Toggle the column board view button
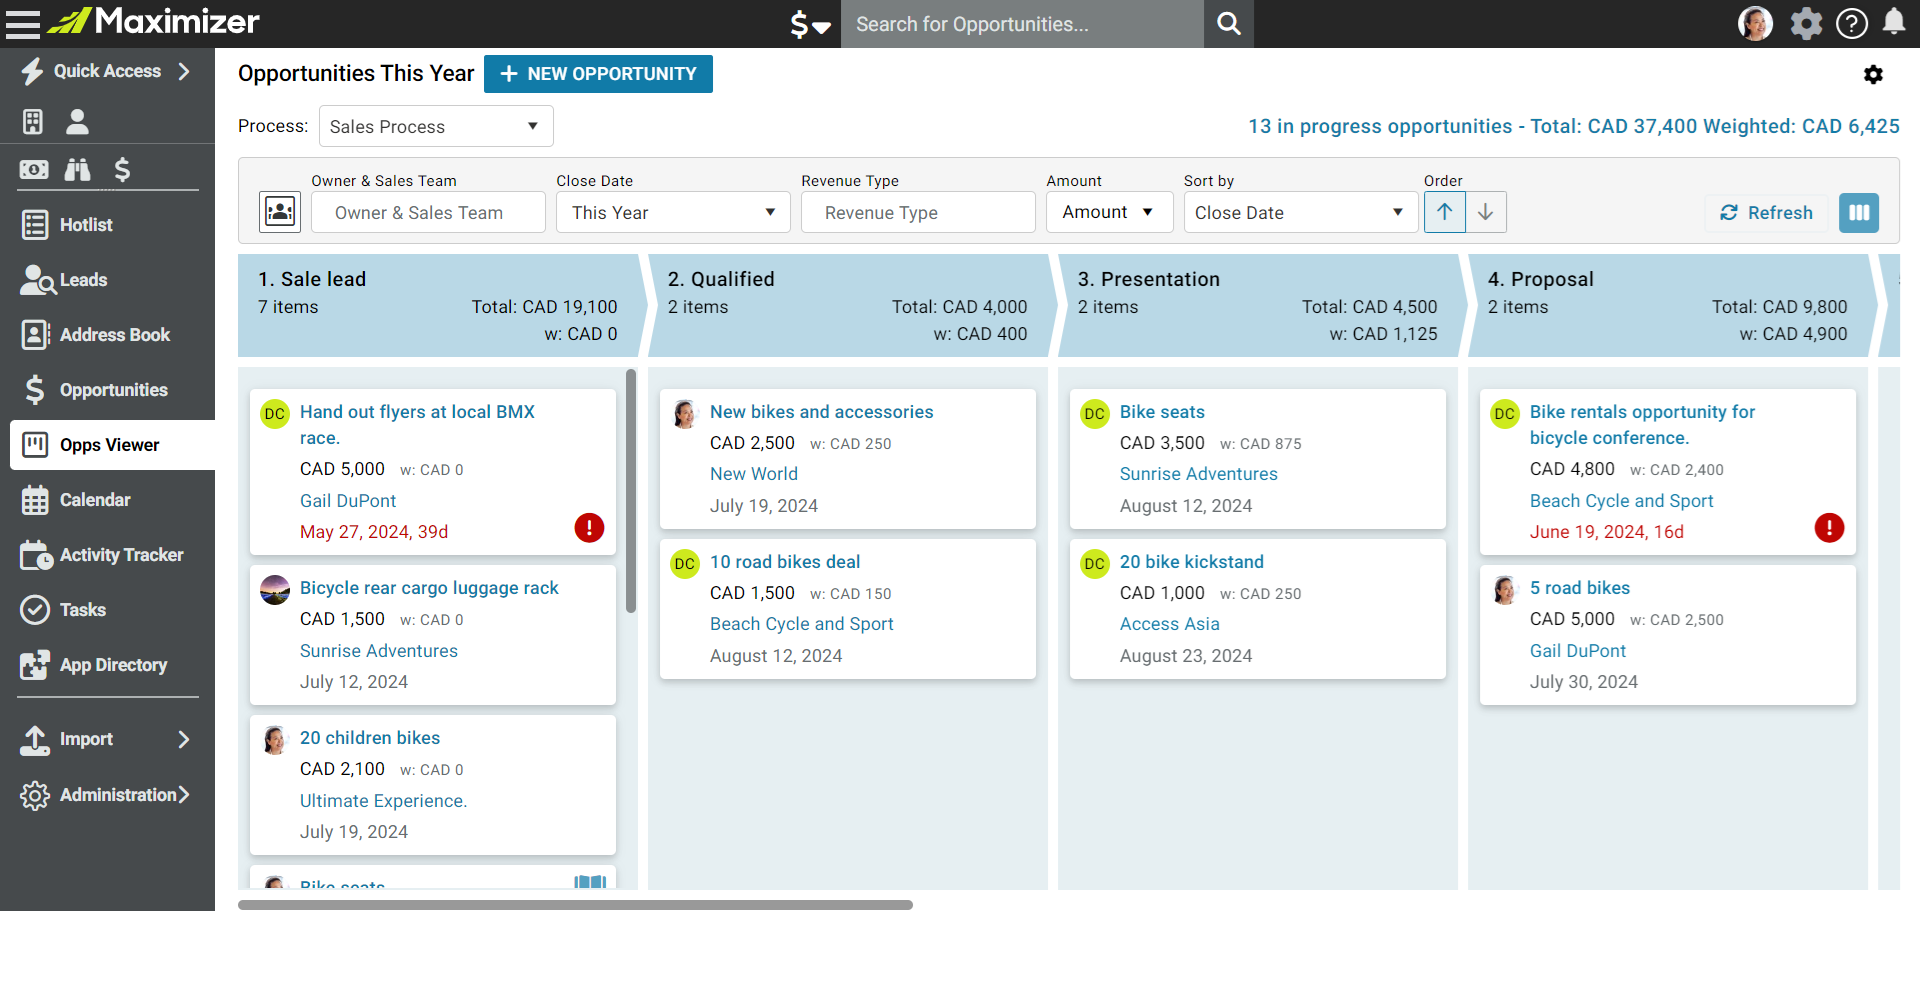This screenshot has height=989, width=1920. click(1859, 213)
